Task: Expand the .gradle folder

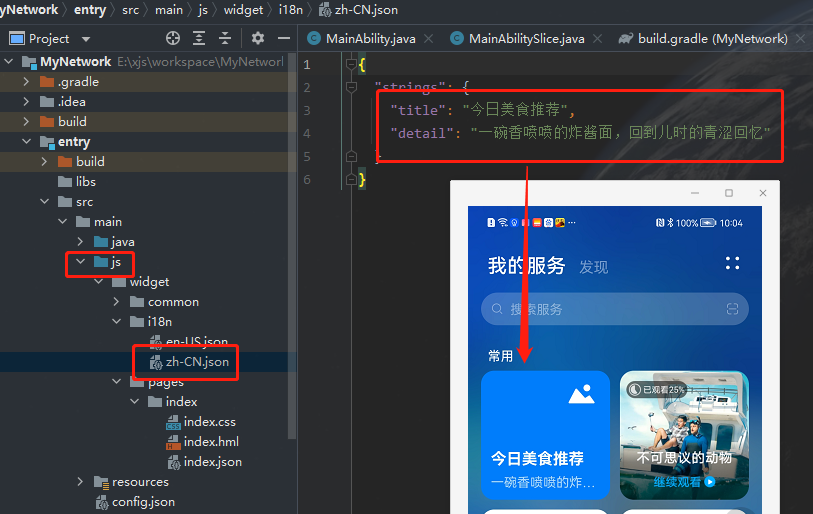Action: coord(26,81)
